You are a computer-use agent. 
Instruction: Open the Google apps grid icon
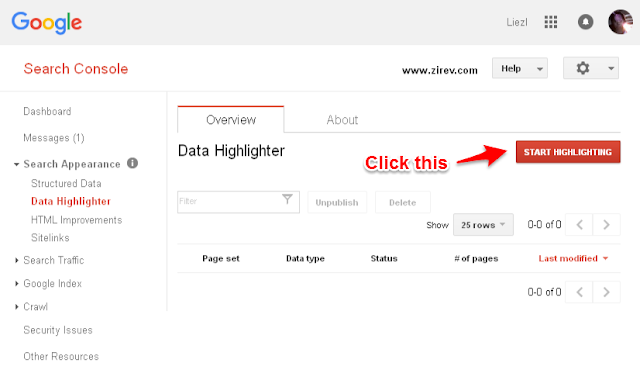pos(551,22)
